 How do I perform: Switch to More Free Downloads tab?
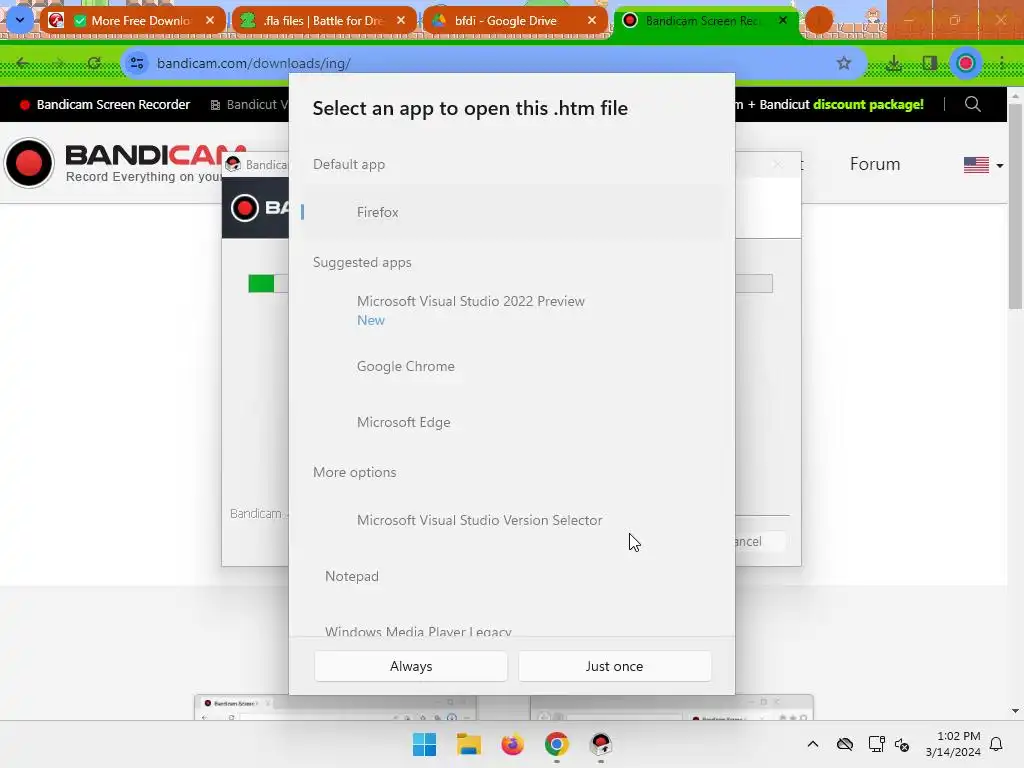pos(131,20)
